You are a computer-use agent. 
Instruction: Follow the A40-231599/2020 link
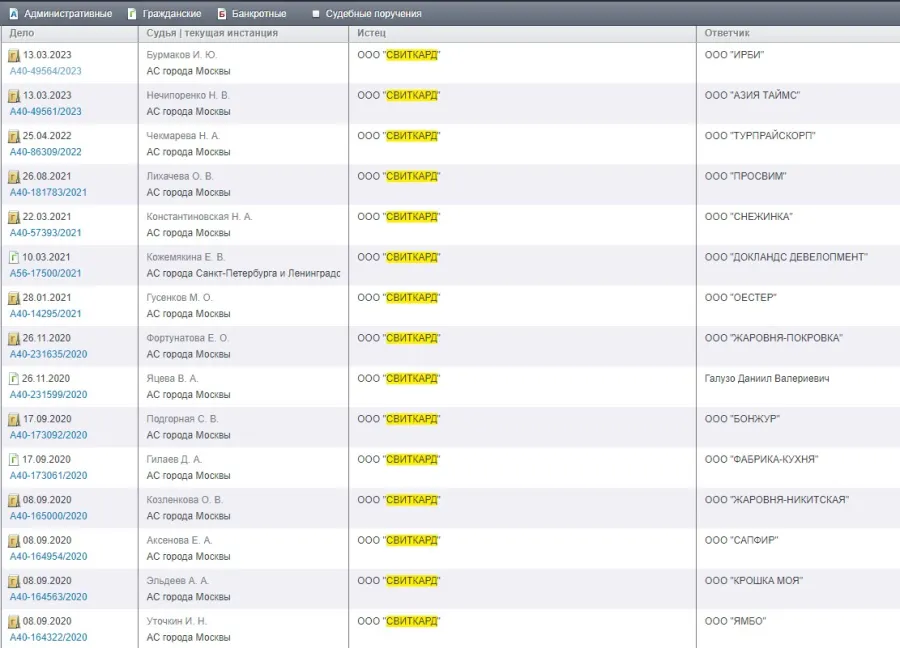[48, 395]
